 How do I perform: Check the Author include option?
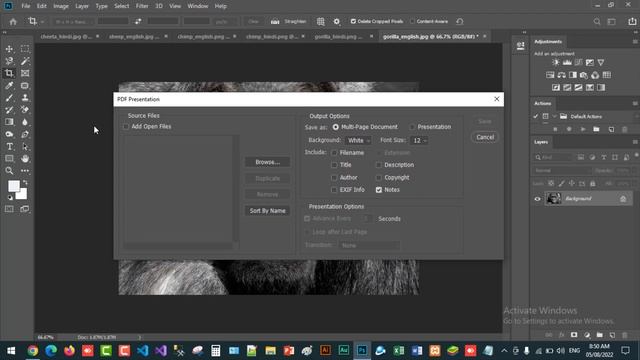click(334, 178)
